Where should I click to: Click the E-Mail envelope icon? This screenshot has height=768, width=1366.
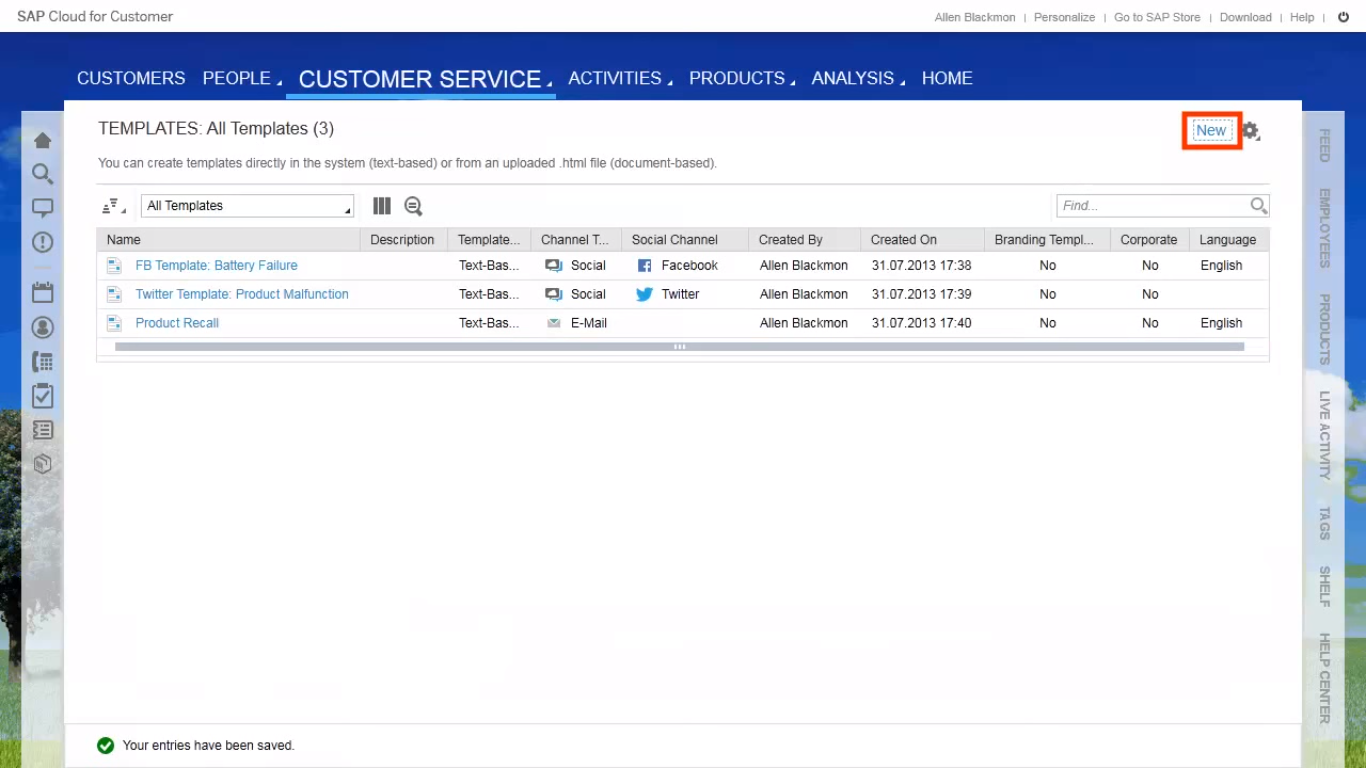tap(554, 324)
